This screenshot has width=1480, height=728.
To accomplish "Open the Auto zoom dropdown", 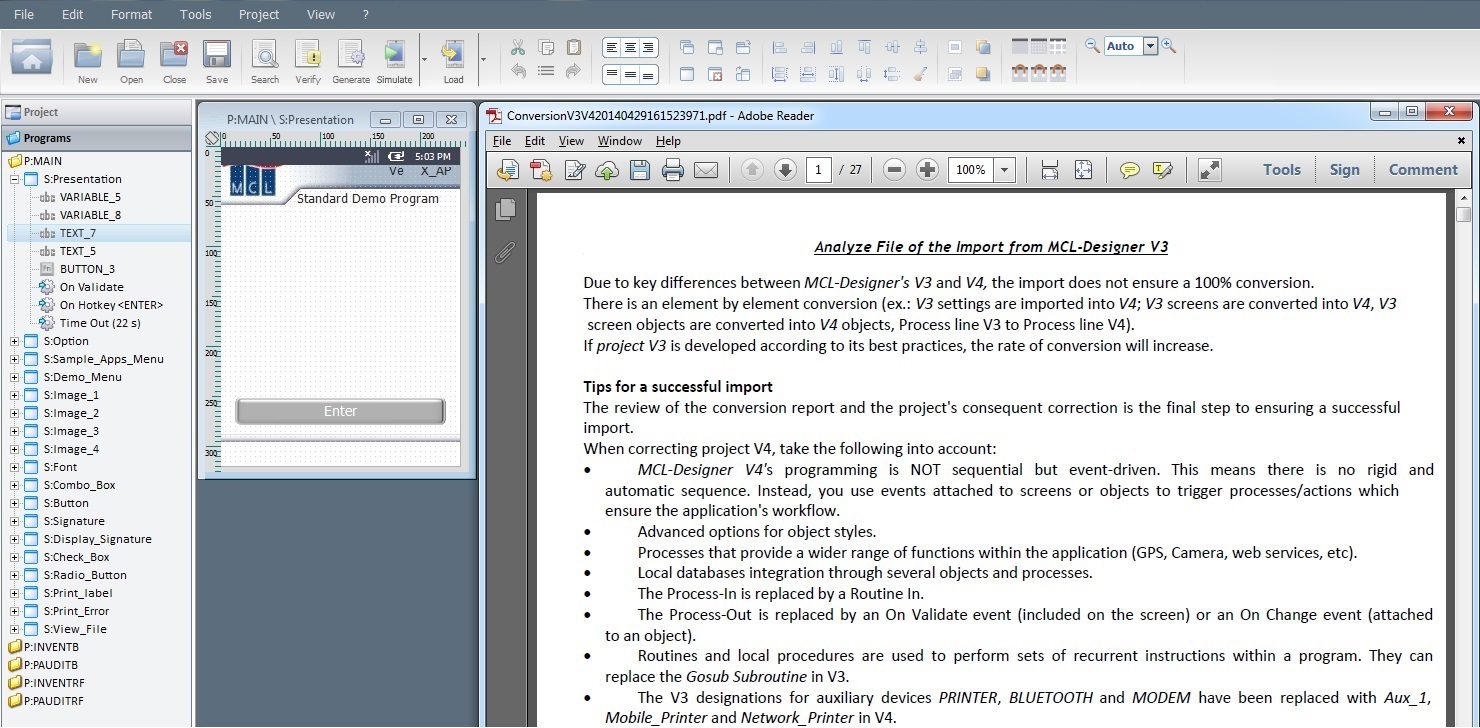I will click(1150, 46).
